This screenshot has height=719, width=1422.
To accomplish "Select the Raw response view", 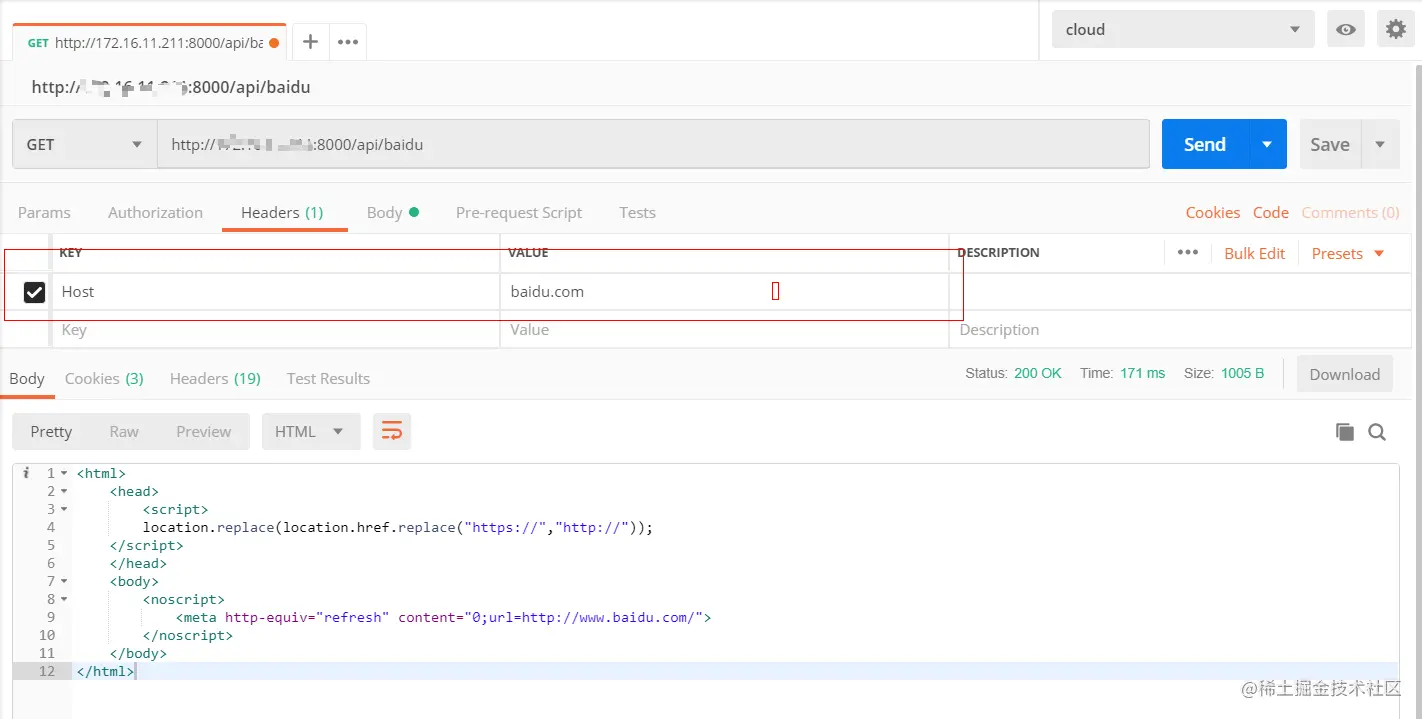I will (124, 431).
